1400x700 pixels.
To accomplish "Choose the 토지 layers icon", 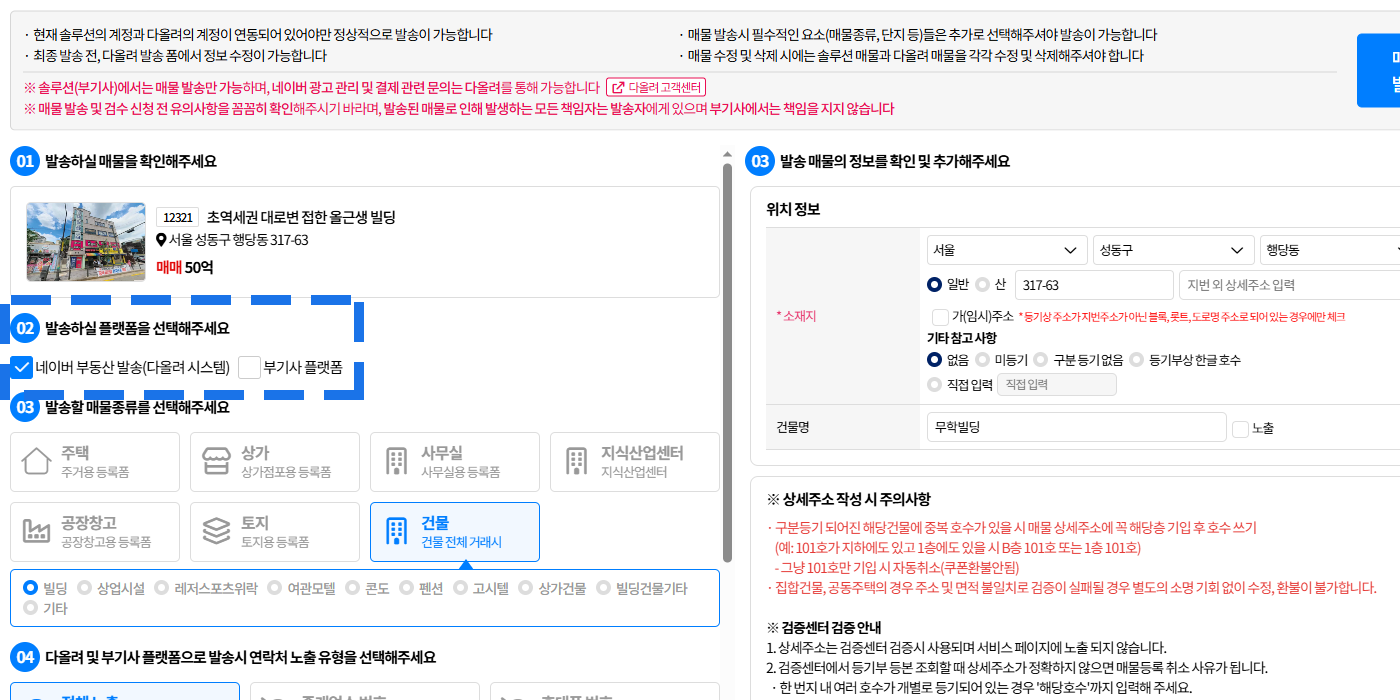I will [x=216, y=532].
